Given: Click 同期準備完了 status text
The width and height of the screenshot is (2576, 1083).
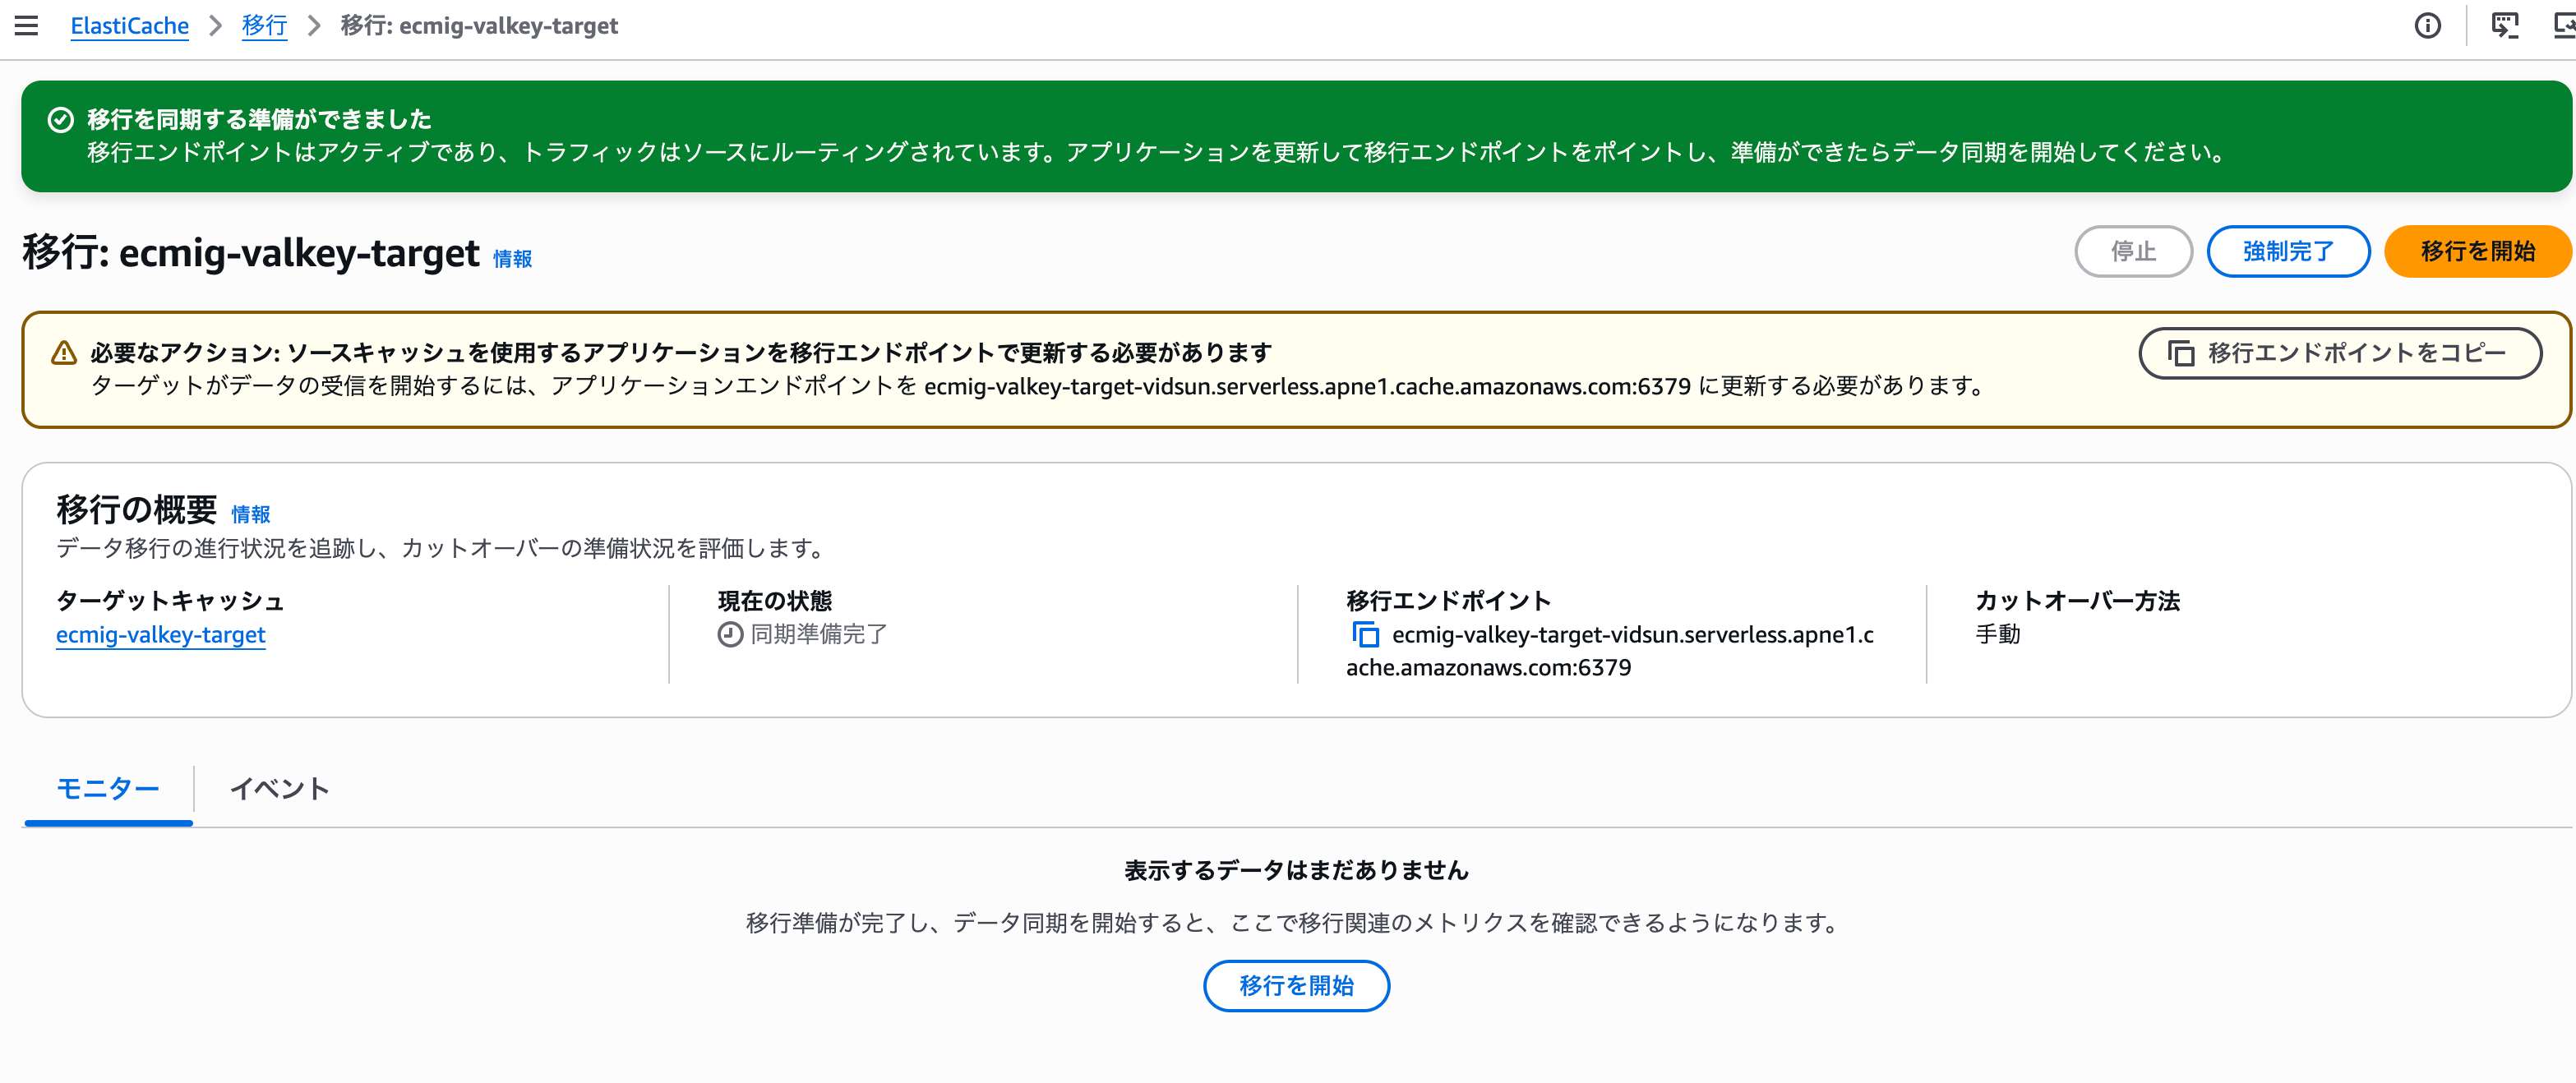Looking at the screenshot, I should 819,634.
